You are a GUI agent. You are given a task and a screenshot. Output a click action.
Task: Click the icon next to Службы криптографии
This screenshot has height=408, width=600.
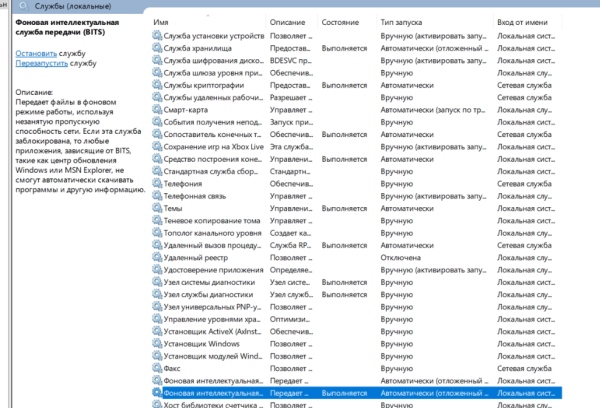[x=157, y=85]
